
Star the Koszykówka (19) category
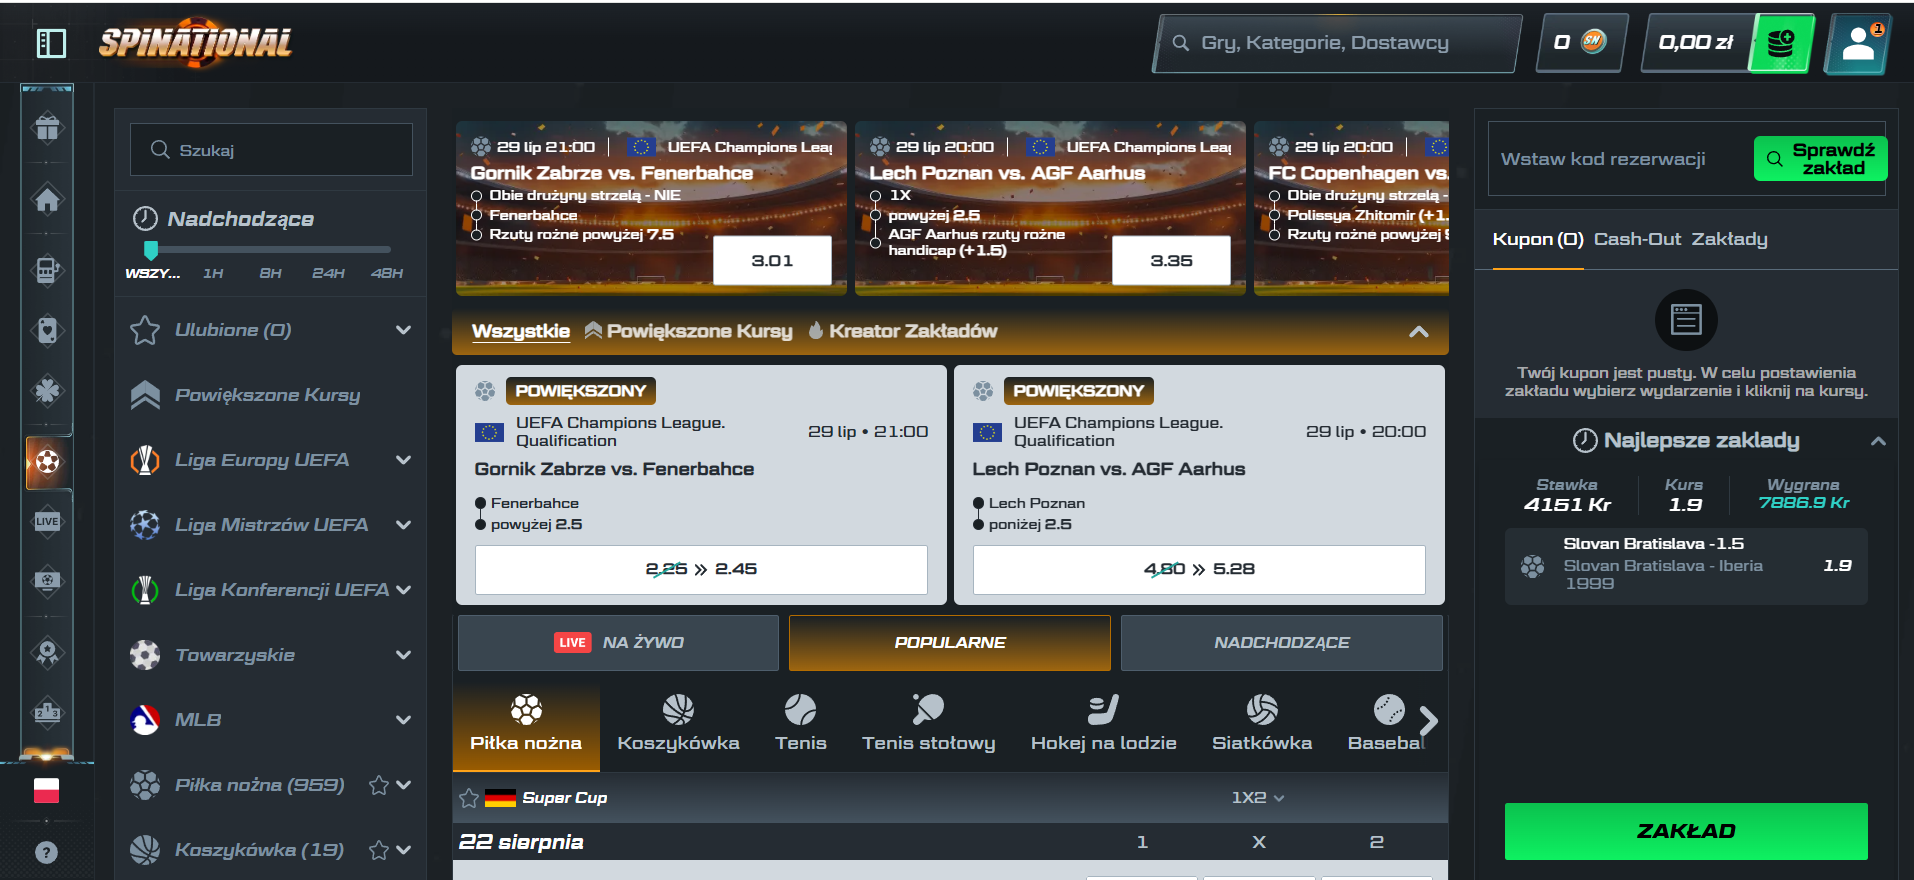point(378,850)
